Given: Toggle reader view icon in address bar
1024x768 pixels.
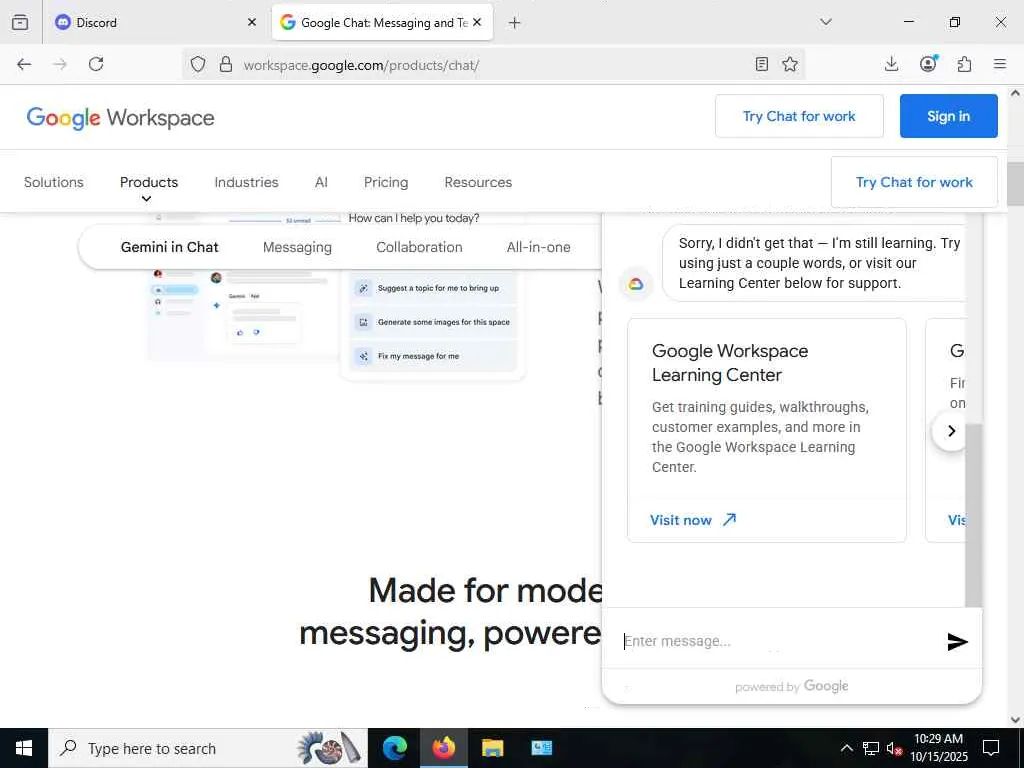Looking at the screenshot, I should tap(761, 64).
